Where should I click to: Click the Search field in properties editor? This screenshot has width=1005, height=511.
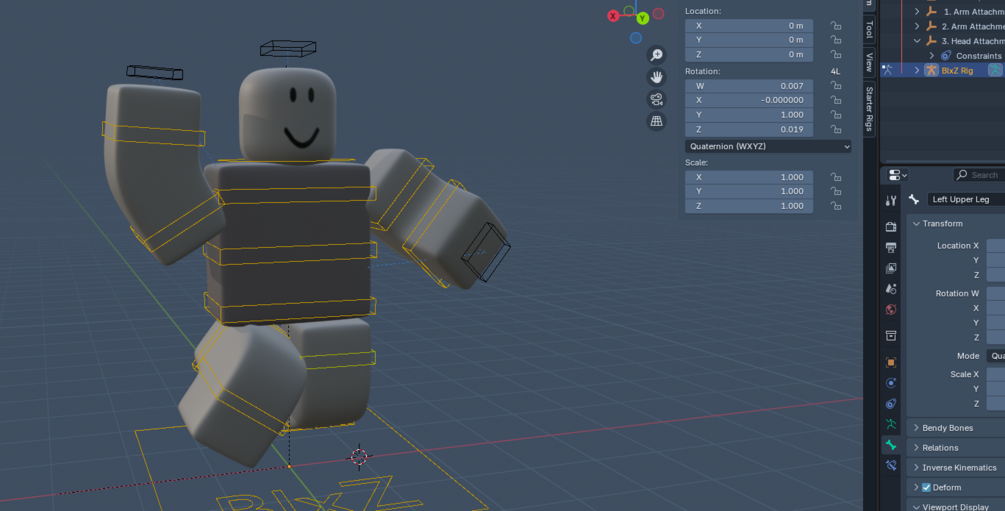tap(979, 175)
